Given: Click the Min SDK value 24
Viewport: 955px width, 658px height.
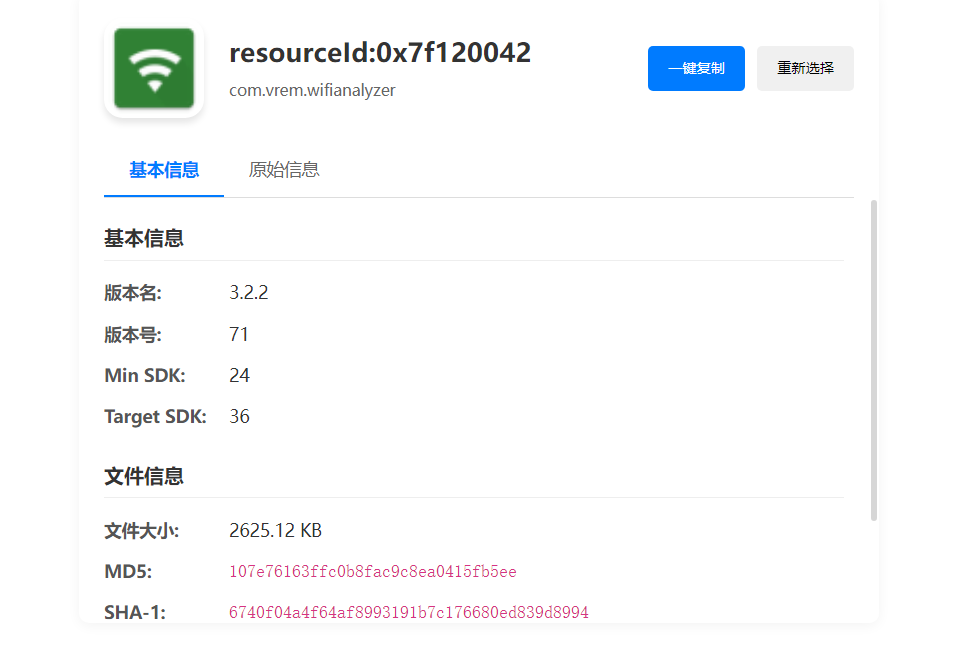Looking at the screenshot, I should tap(239, 376).
